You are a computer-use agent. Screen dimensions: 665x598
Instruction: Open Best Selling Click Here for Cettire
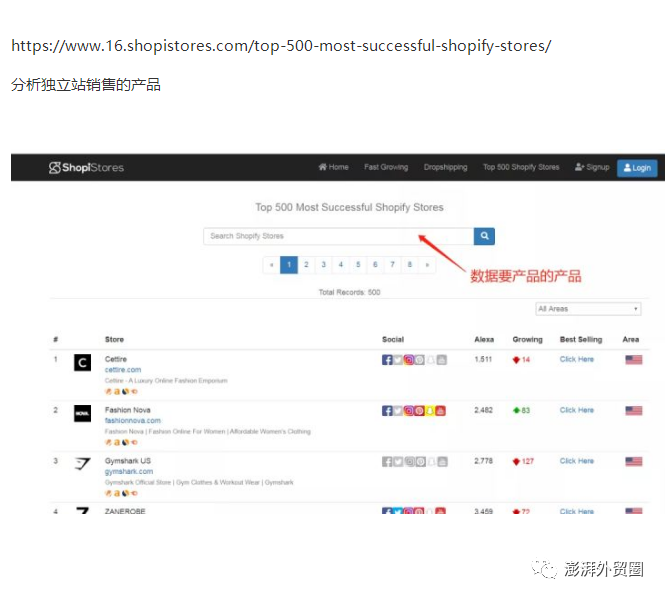pos(576,359)
